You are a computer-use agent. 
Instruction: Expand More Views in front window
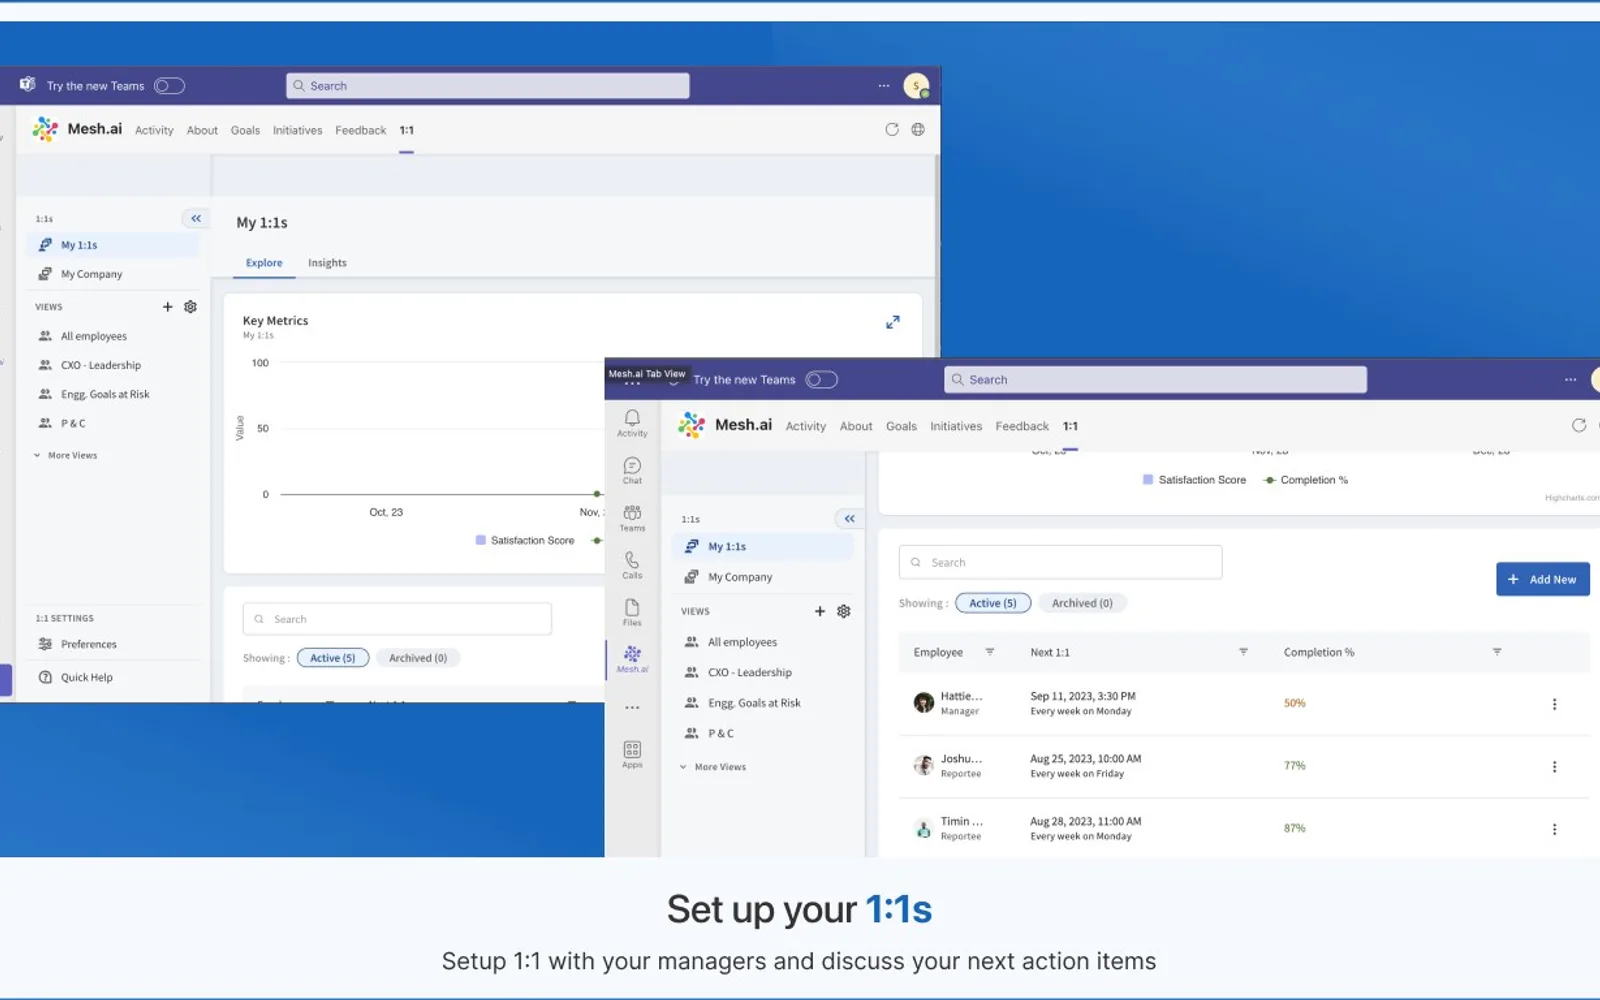tap(713, 767)
